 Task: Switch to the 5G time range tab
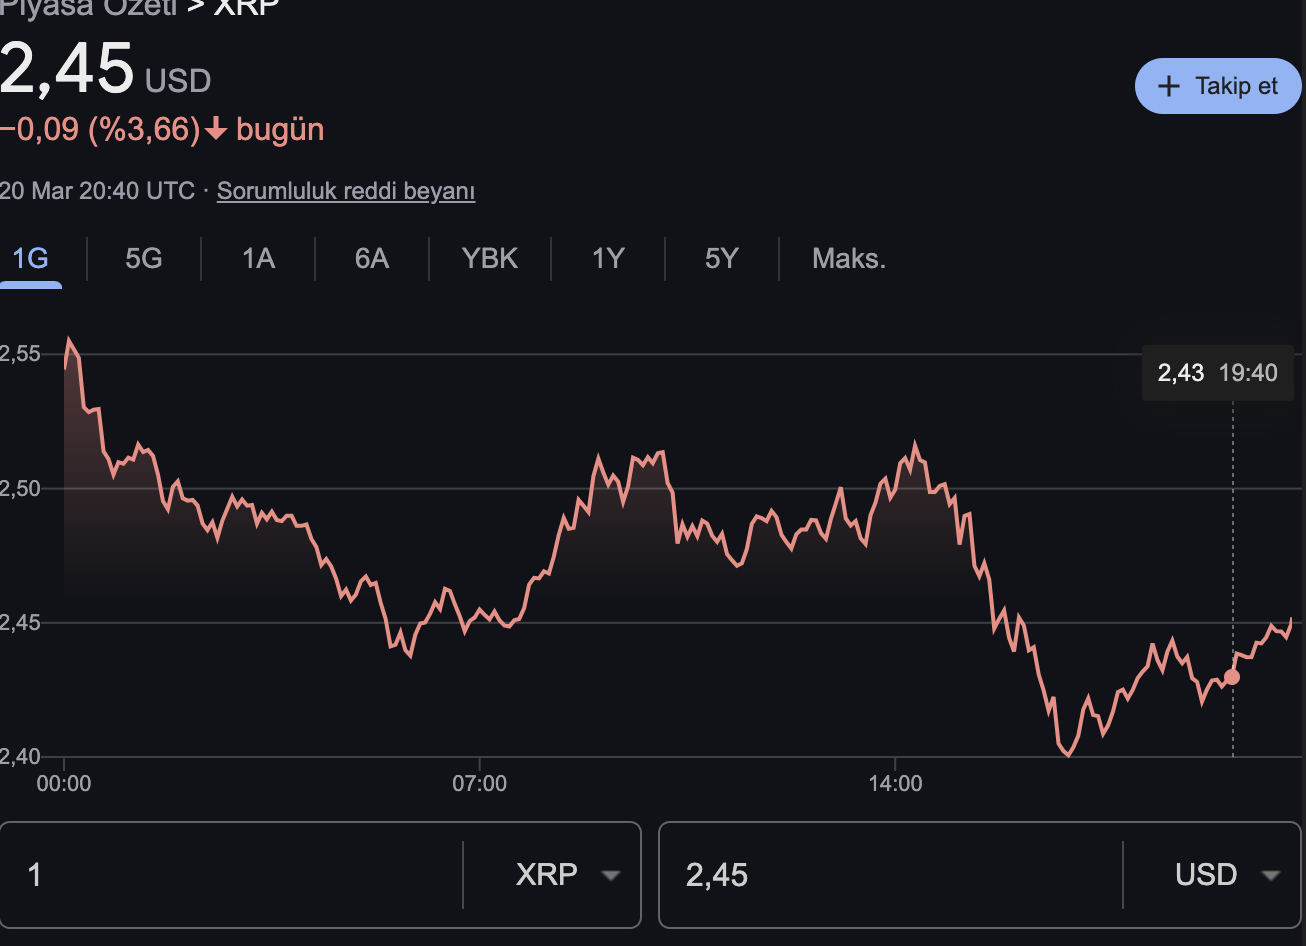tap(143, 259)
